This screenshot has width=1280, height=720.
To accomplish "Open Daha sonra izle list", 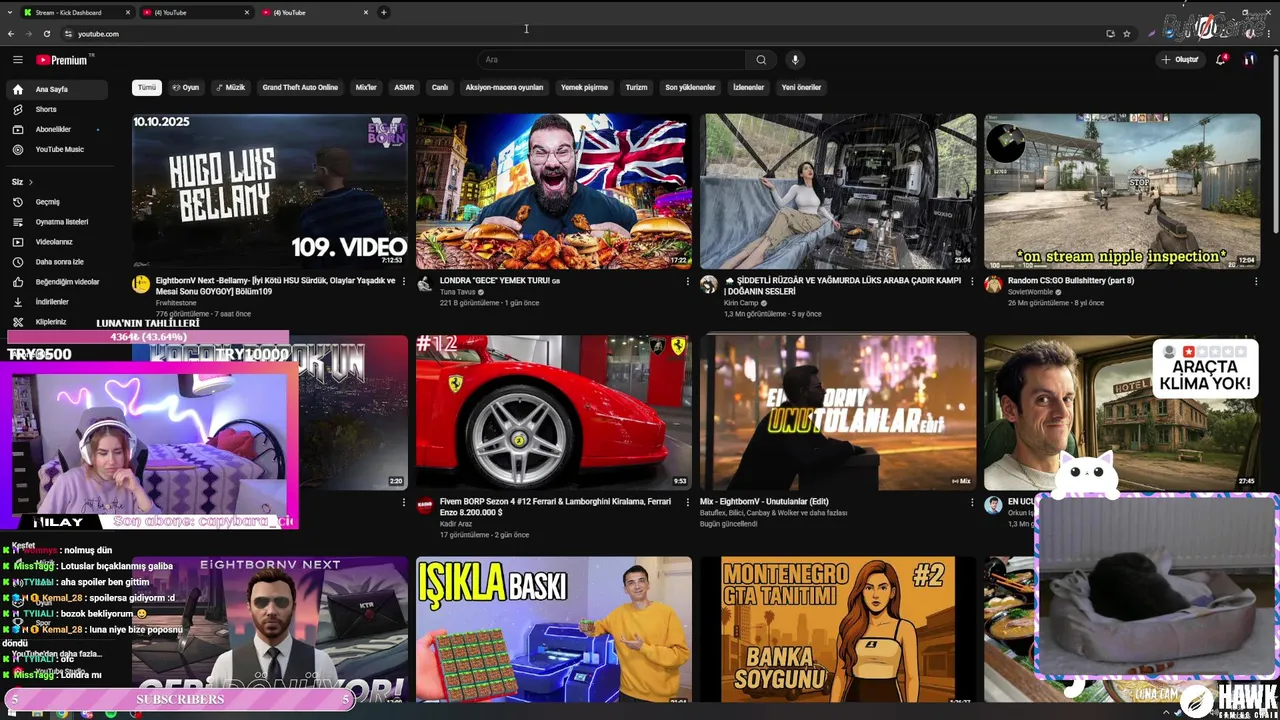I will click(59, 262).
